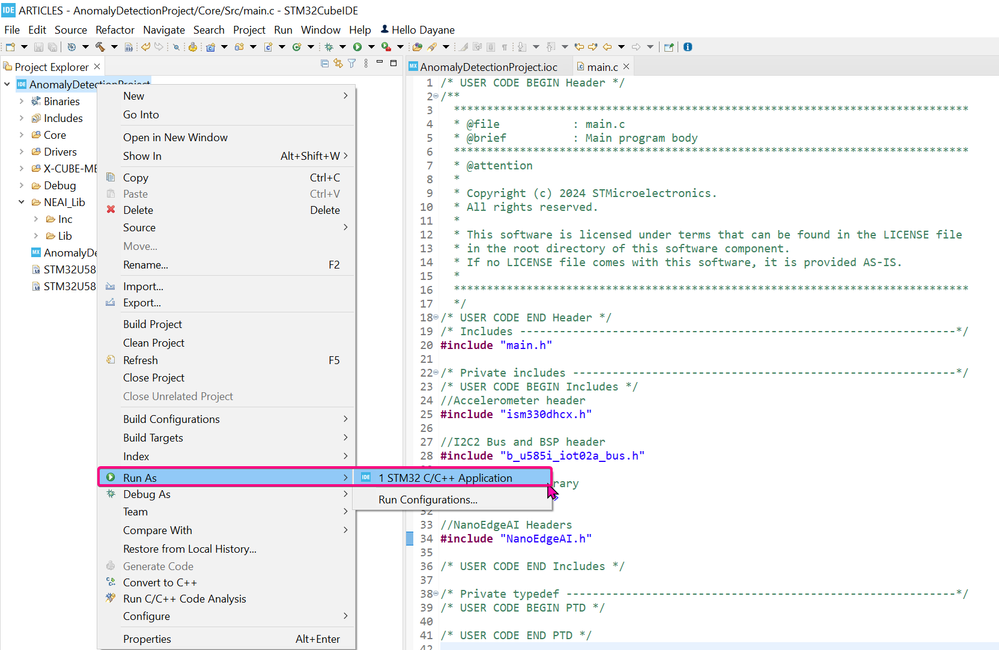Click the green Run toolbar button
The width and height of the screenshot is (999, 650).
[357, 47]
